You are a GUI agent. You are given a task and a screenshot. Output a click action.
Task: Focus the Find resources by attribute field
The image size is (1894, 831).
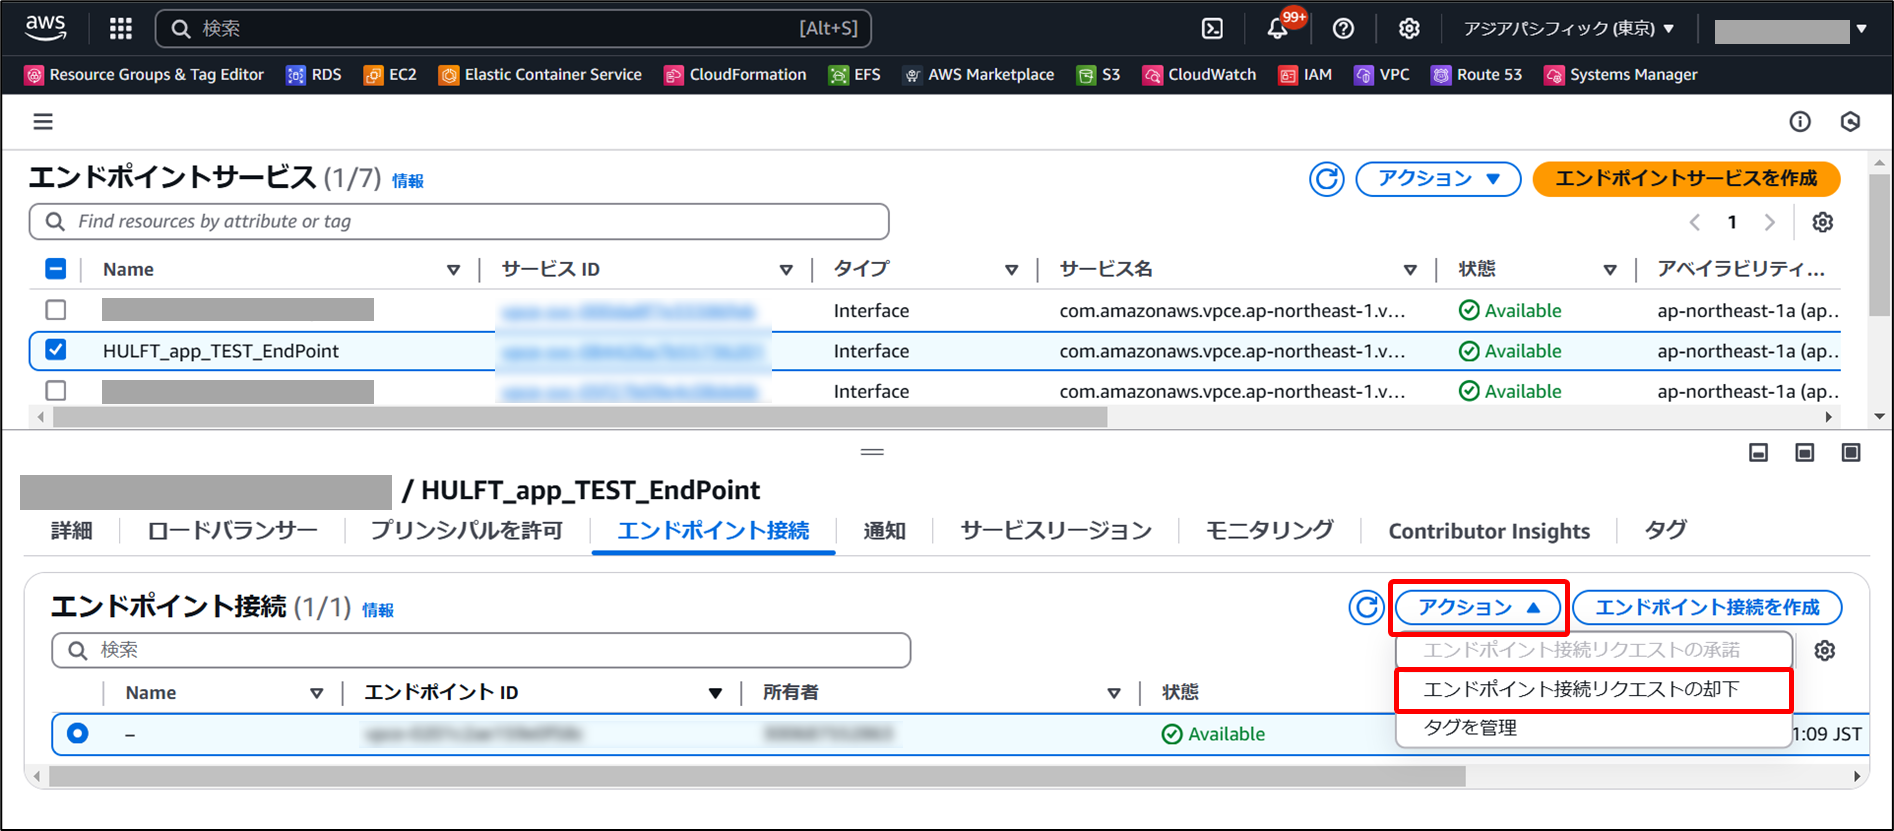tap(459, 222)
